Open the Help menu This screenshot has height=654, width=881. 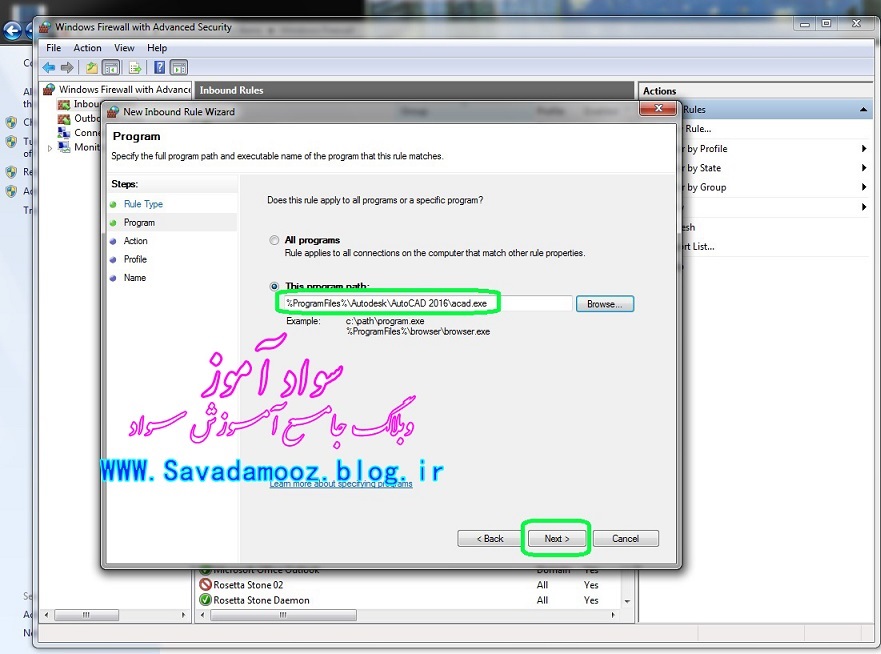tap(157, 48)
